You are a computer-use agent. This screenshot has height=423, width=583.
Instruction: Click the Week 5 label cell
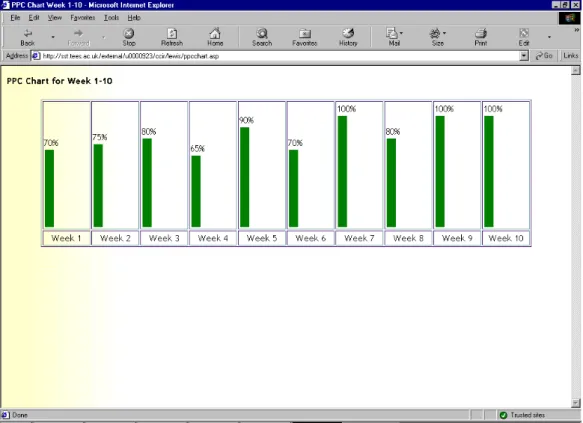[262, 238]
